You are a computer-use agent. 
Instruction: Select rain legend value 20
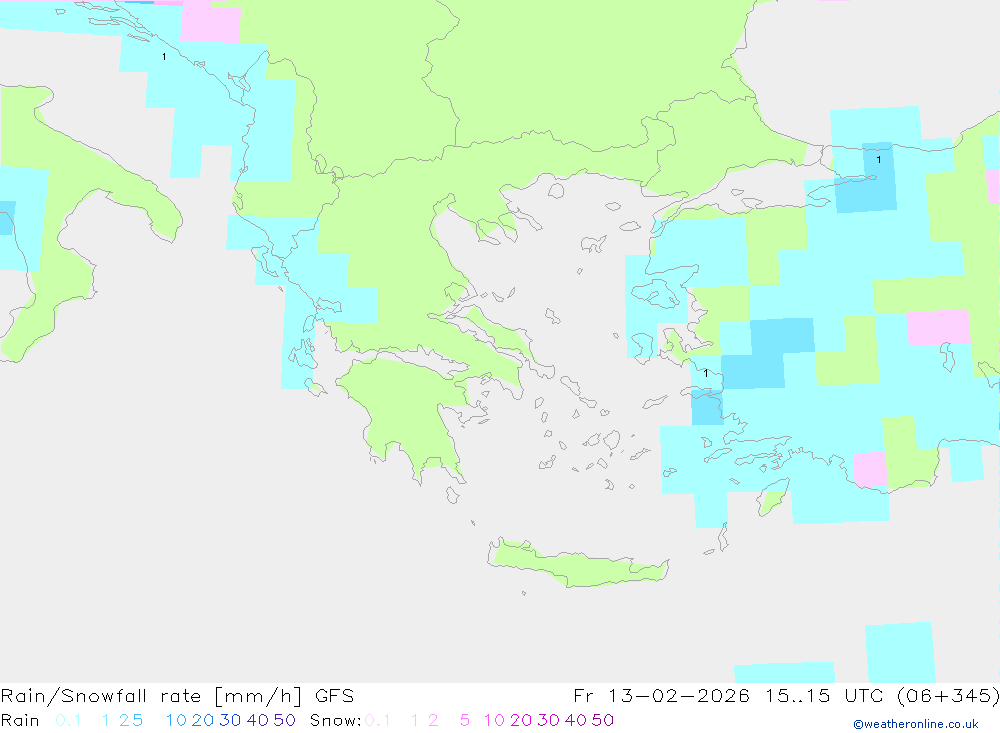click(203, 720)
